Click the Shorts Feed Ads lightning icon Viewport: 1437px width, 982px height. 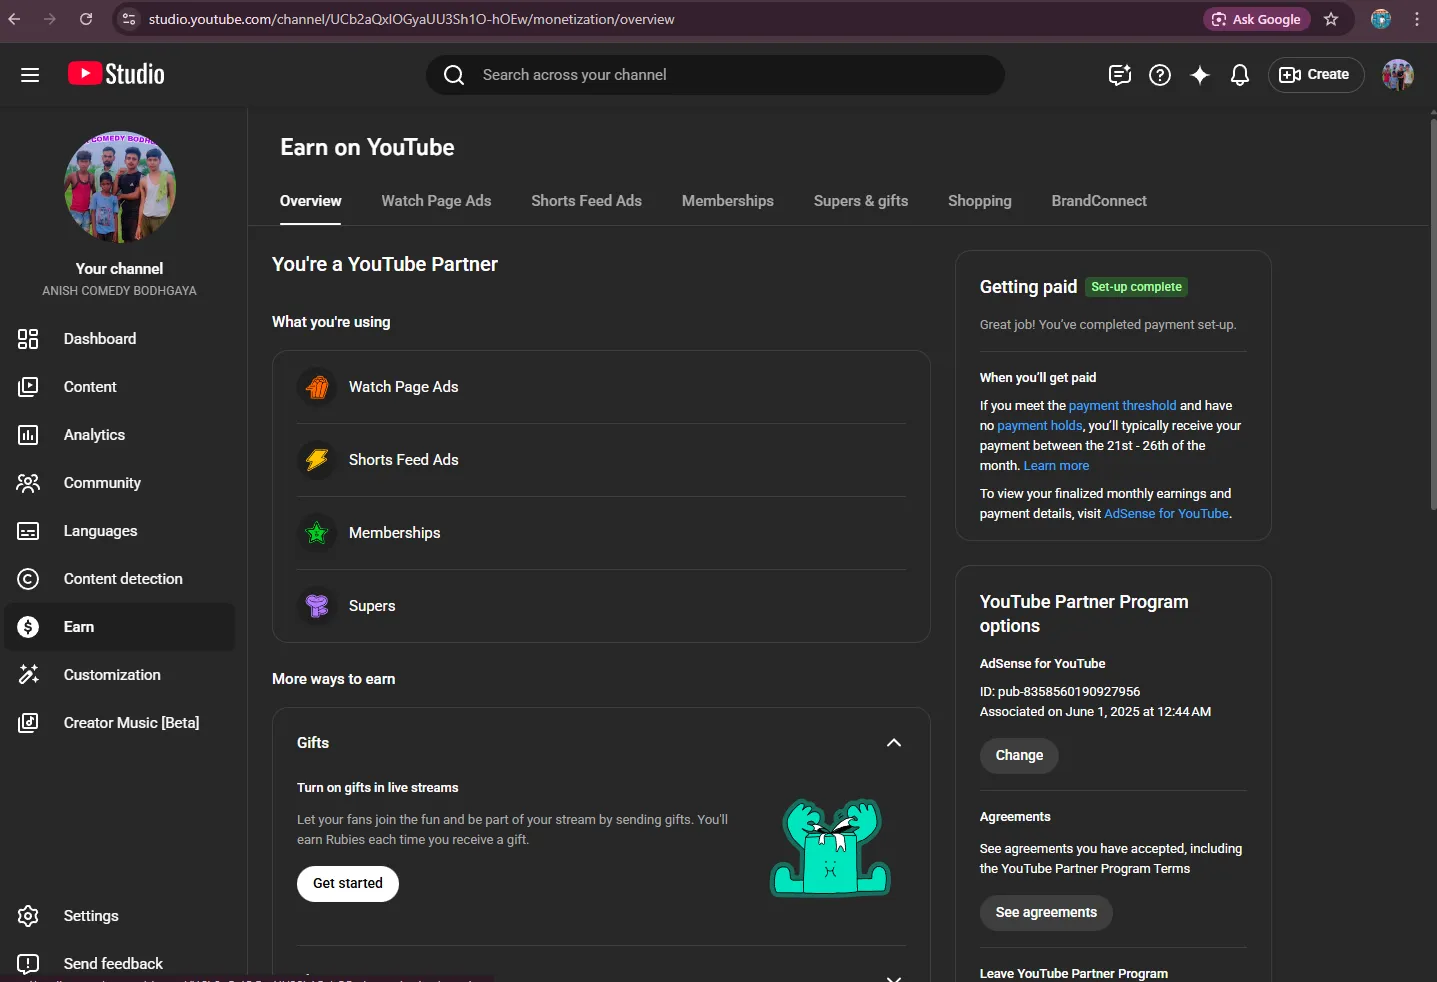point(317,460)
